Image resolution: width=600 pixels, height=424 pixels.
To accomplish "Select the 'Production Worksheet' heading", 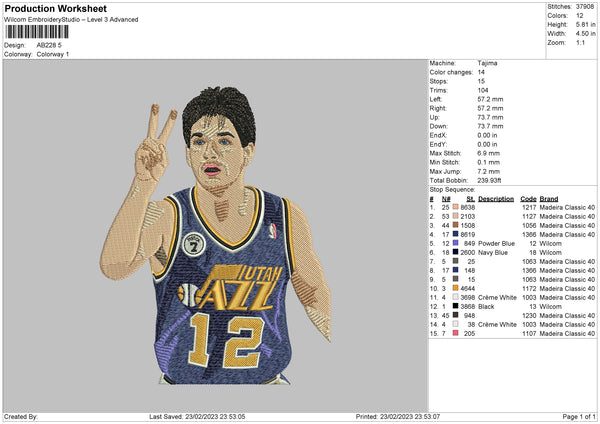I will (x=55, y=8).
